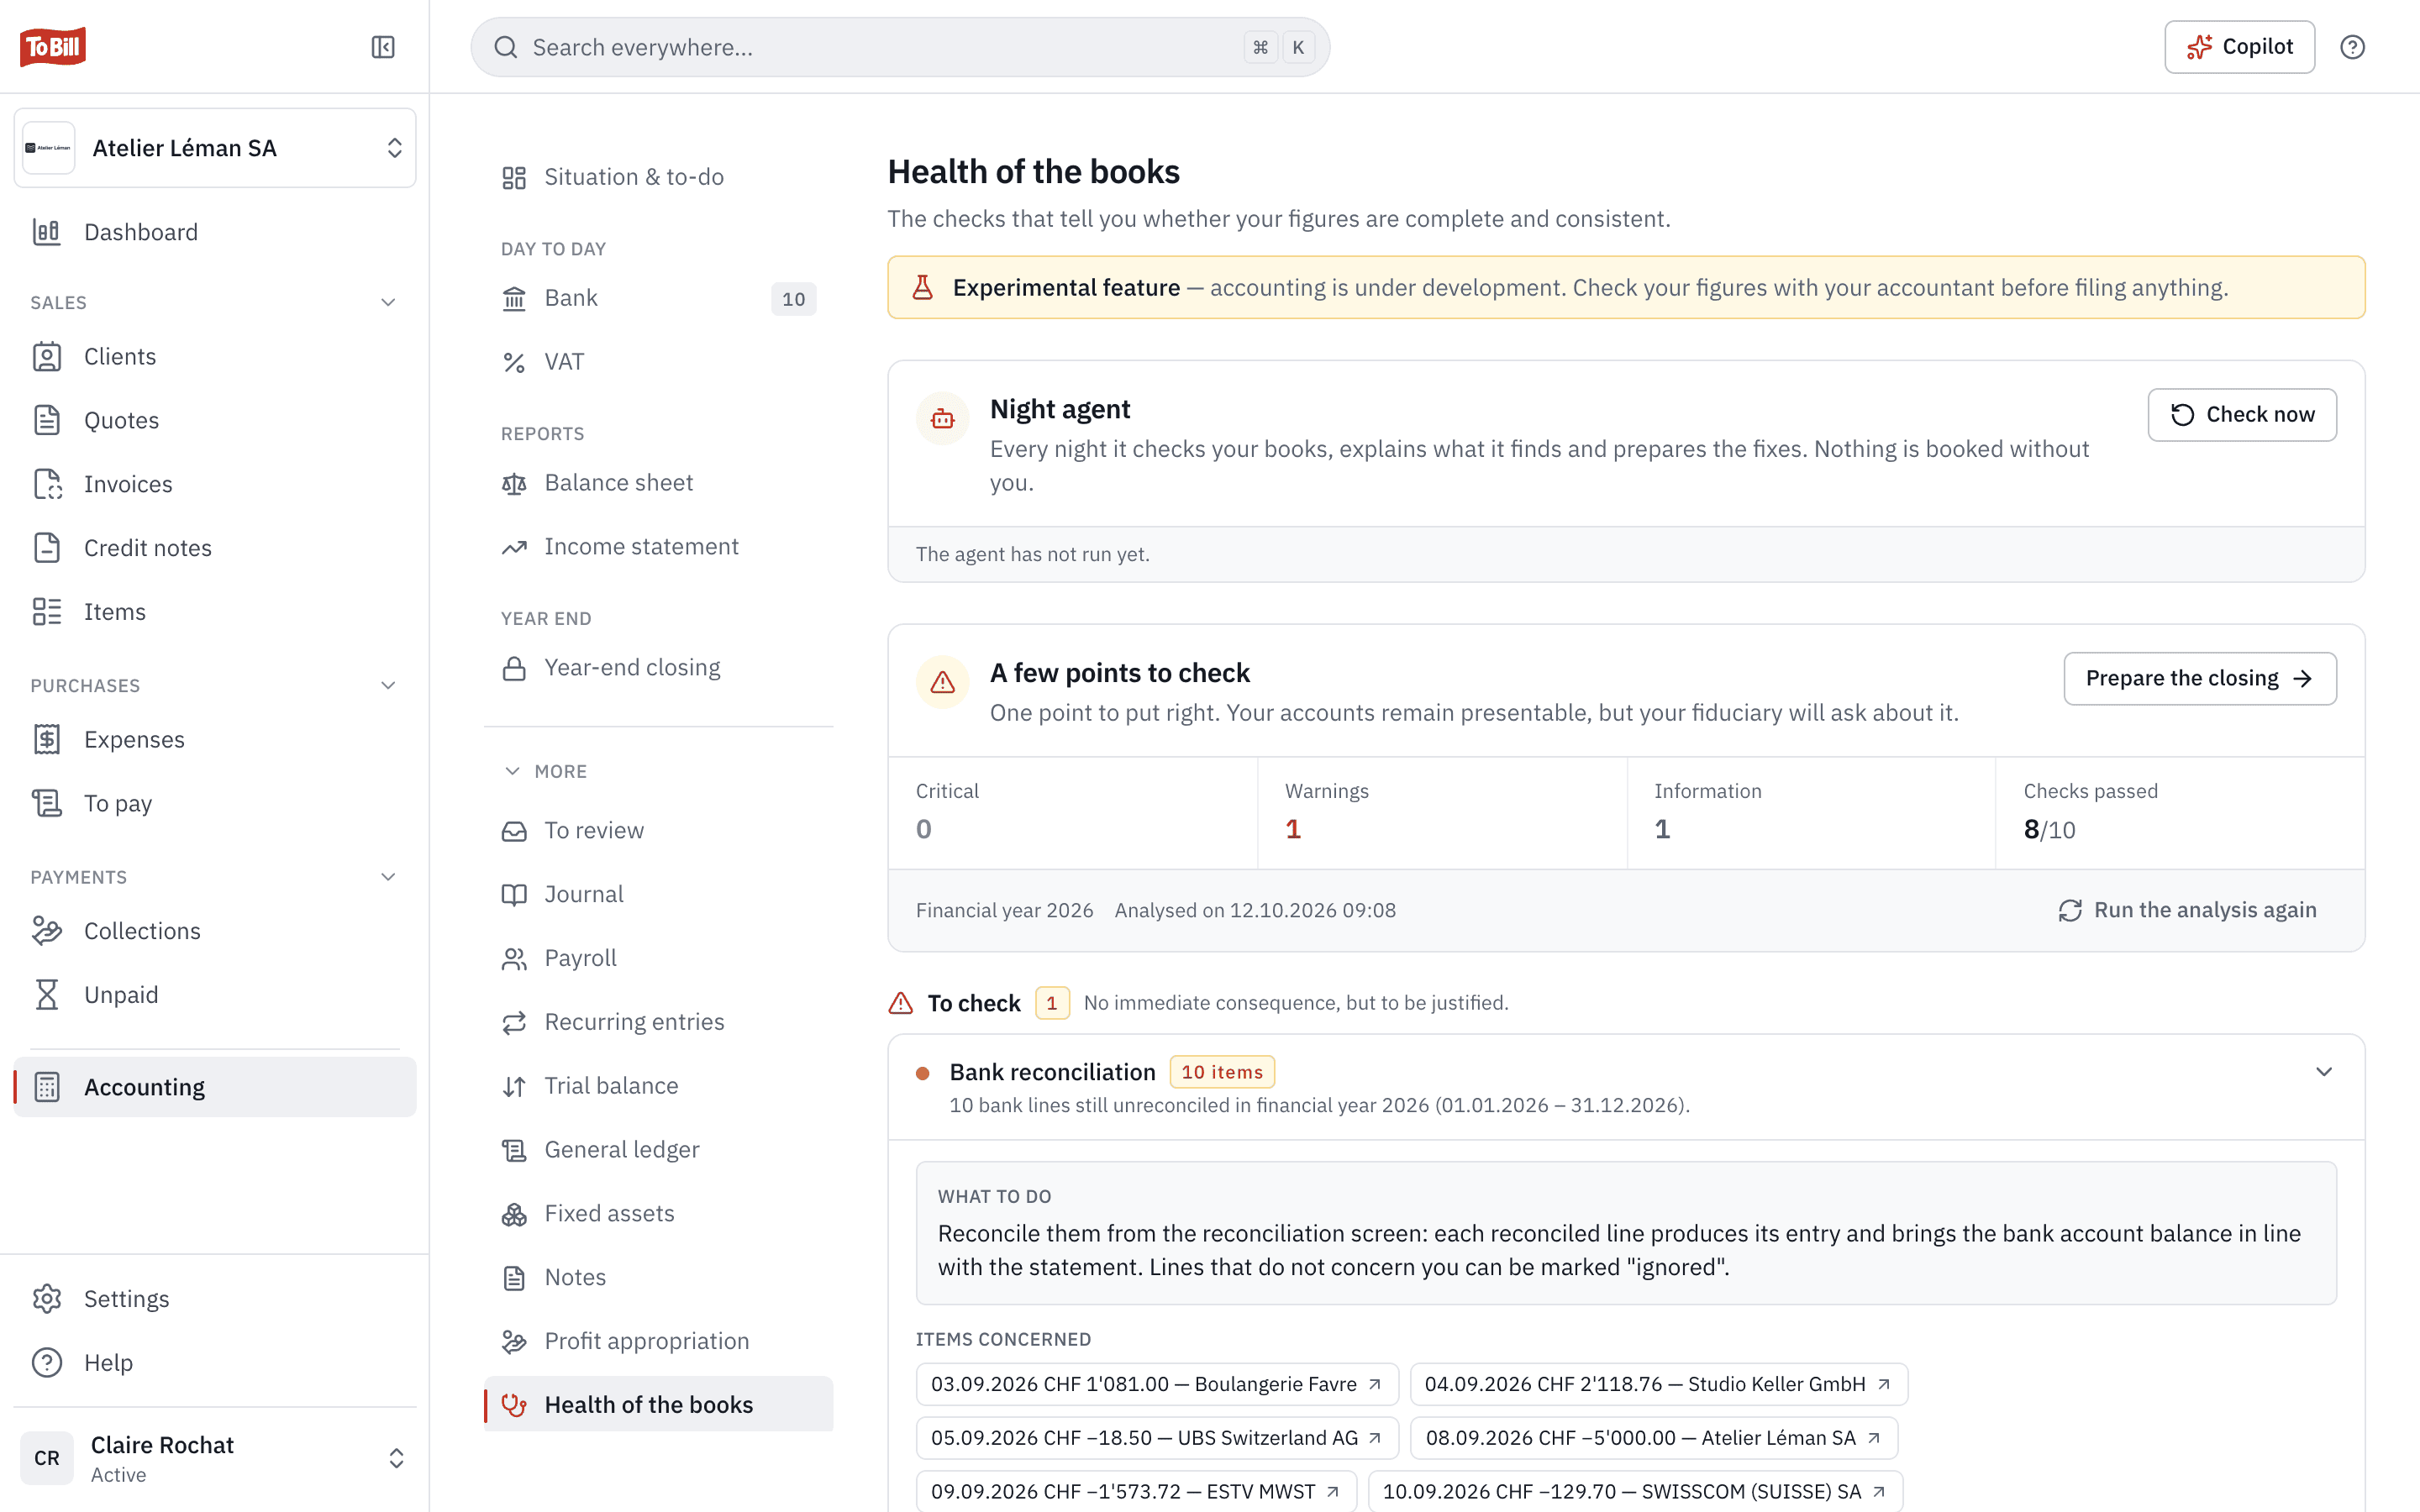2420x1512 pixels.
Task: Open the Studio Keller GmbH bank line
Action: (x=1658, y=1384)
